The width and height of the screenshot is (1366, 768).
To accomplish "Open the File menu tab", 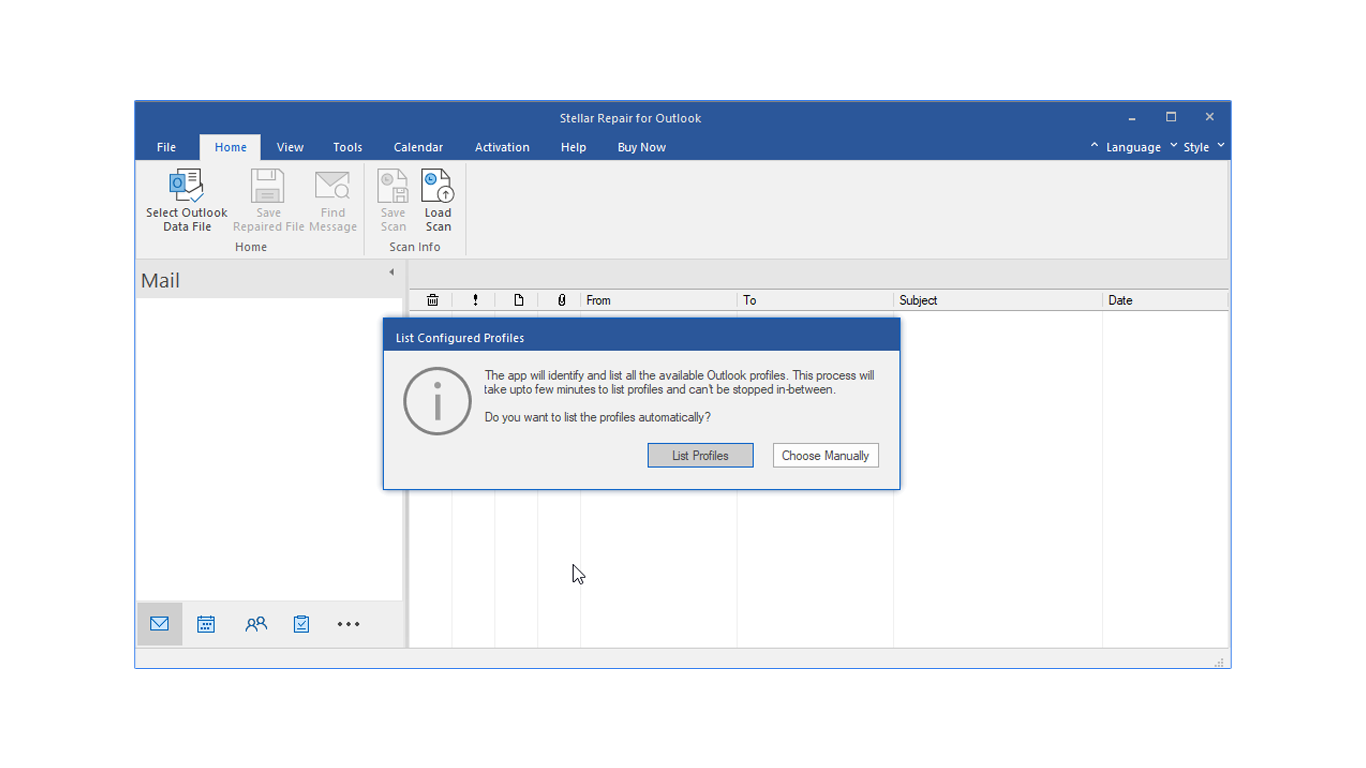I will click(166, 147).
